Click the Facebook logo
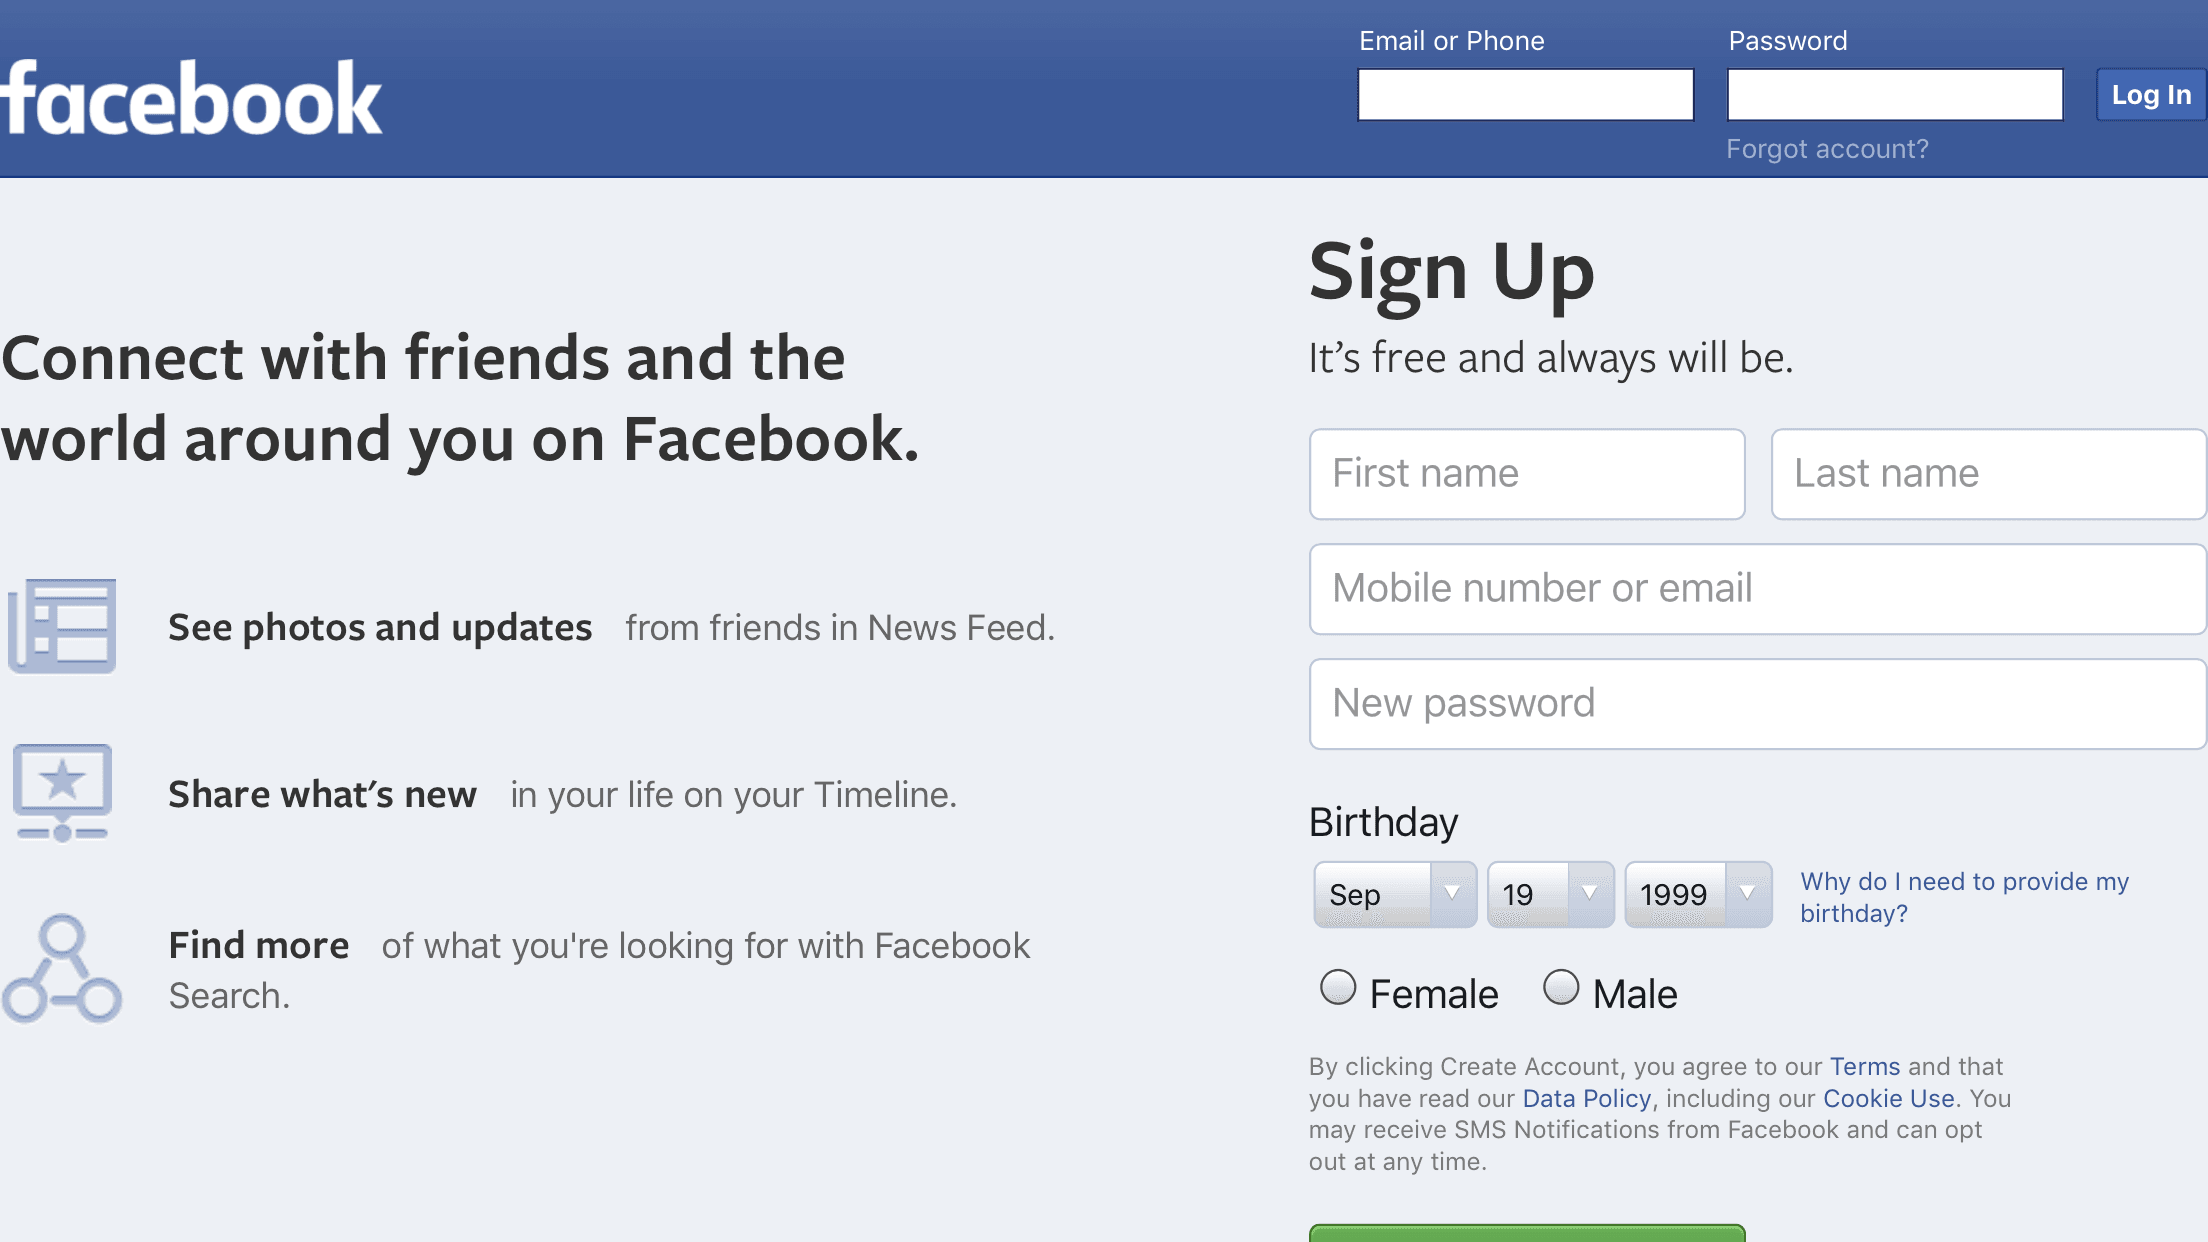The image size is (2208, 1242). [191, 98]
